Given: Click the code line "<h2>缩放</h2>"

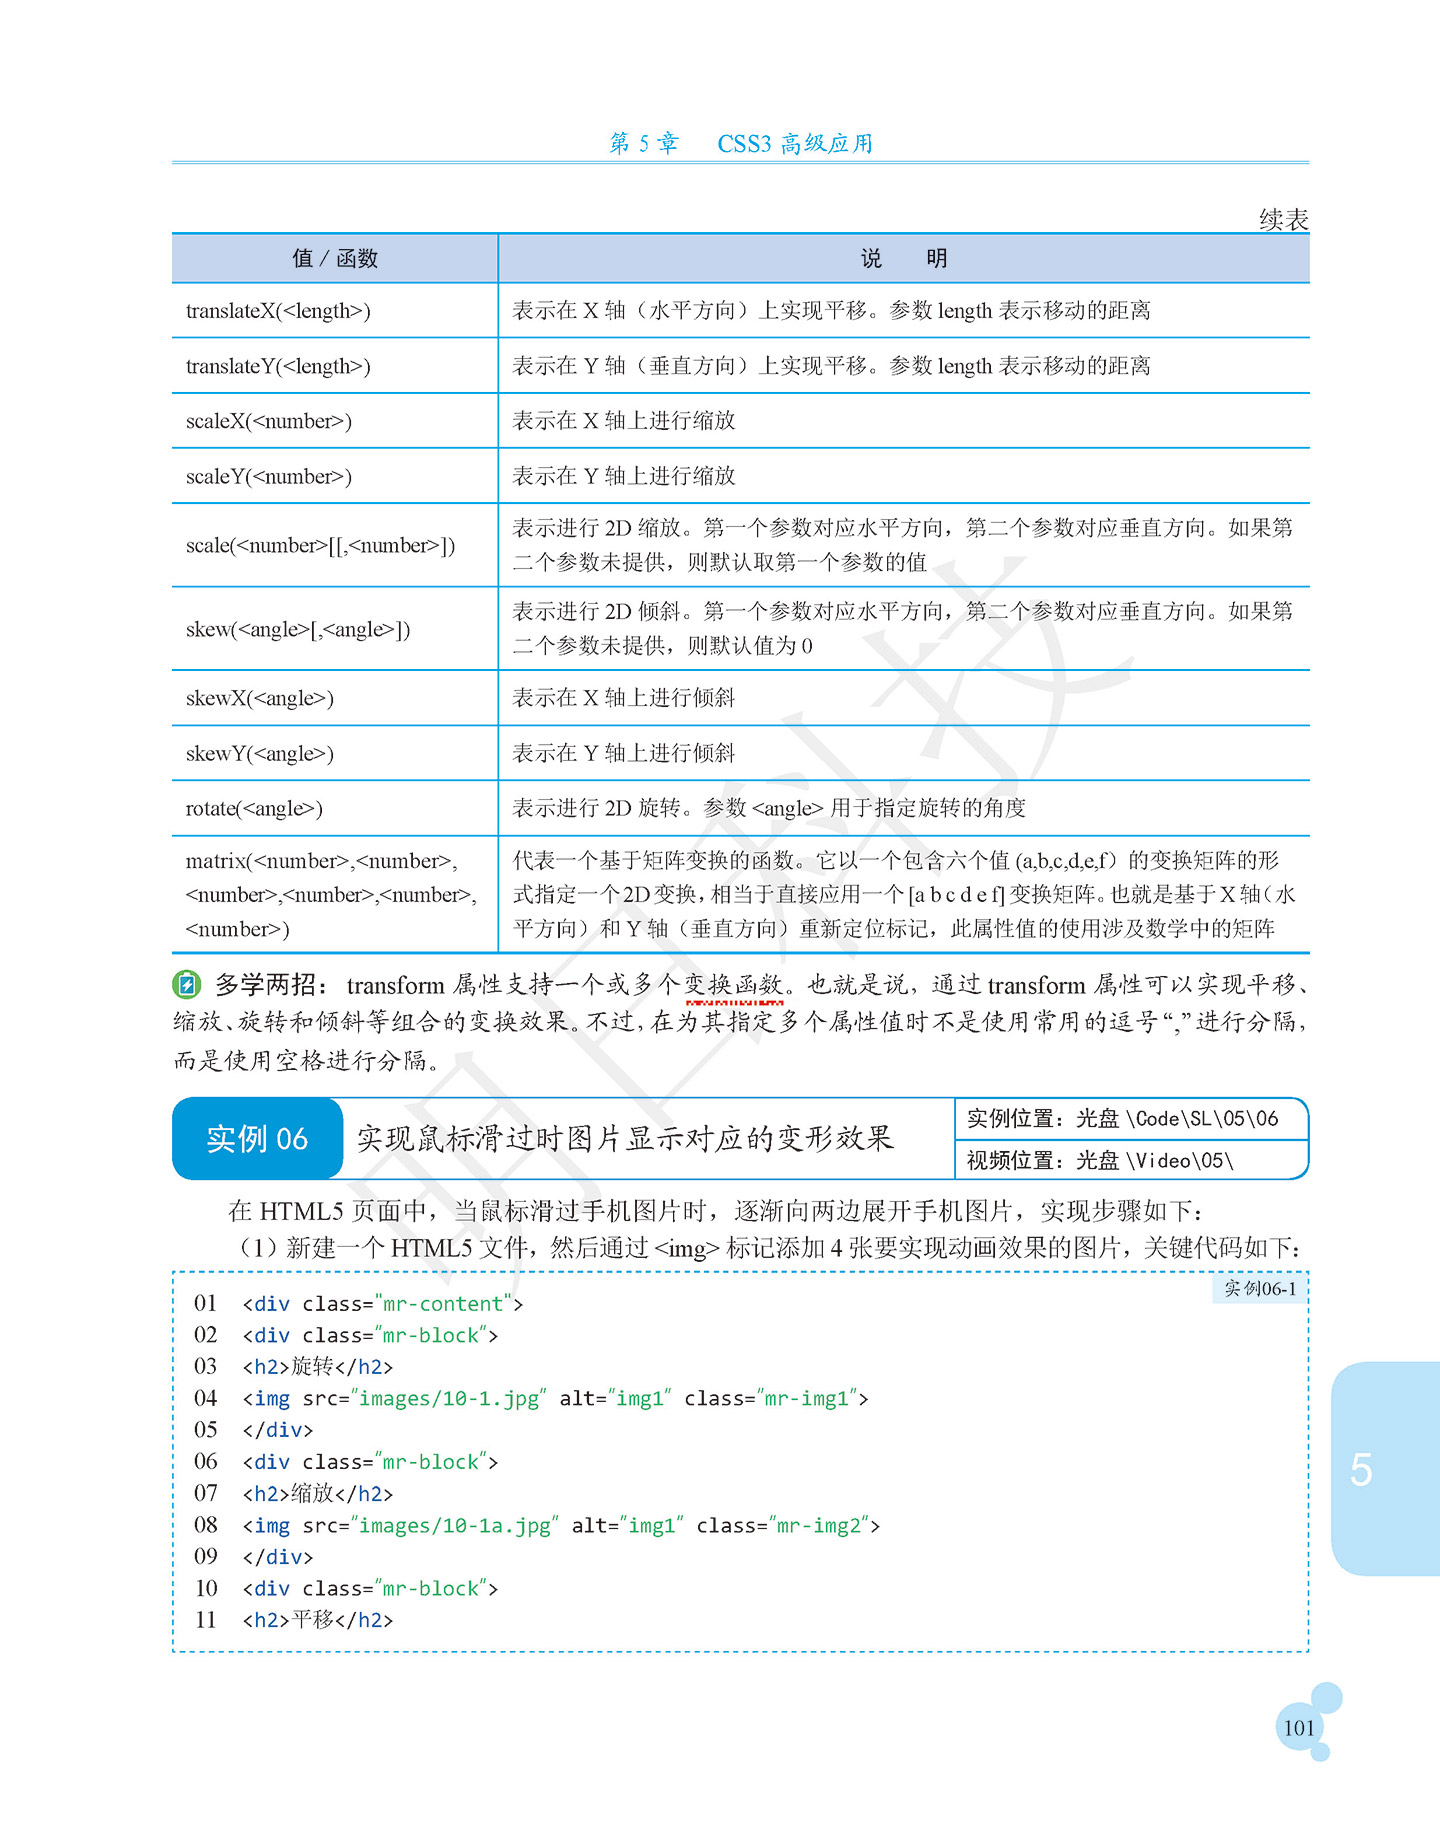Looking at the screenshot, I should [x=318, y=1494].
